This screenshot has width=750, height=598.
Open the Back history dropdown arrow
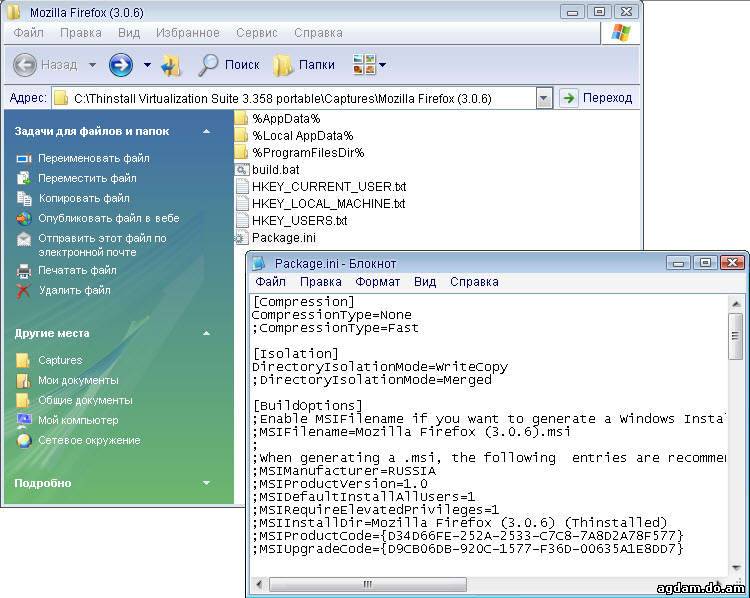click(92, 65)
